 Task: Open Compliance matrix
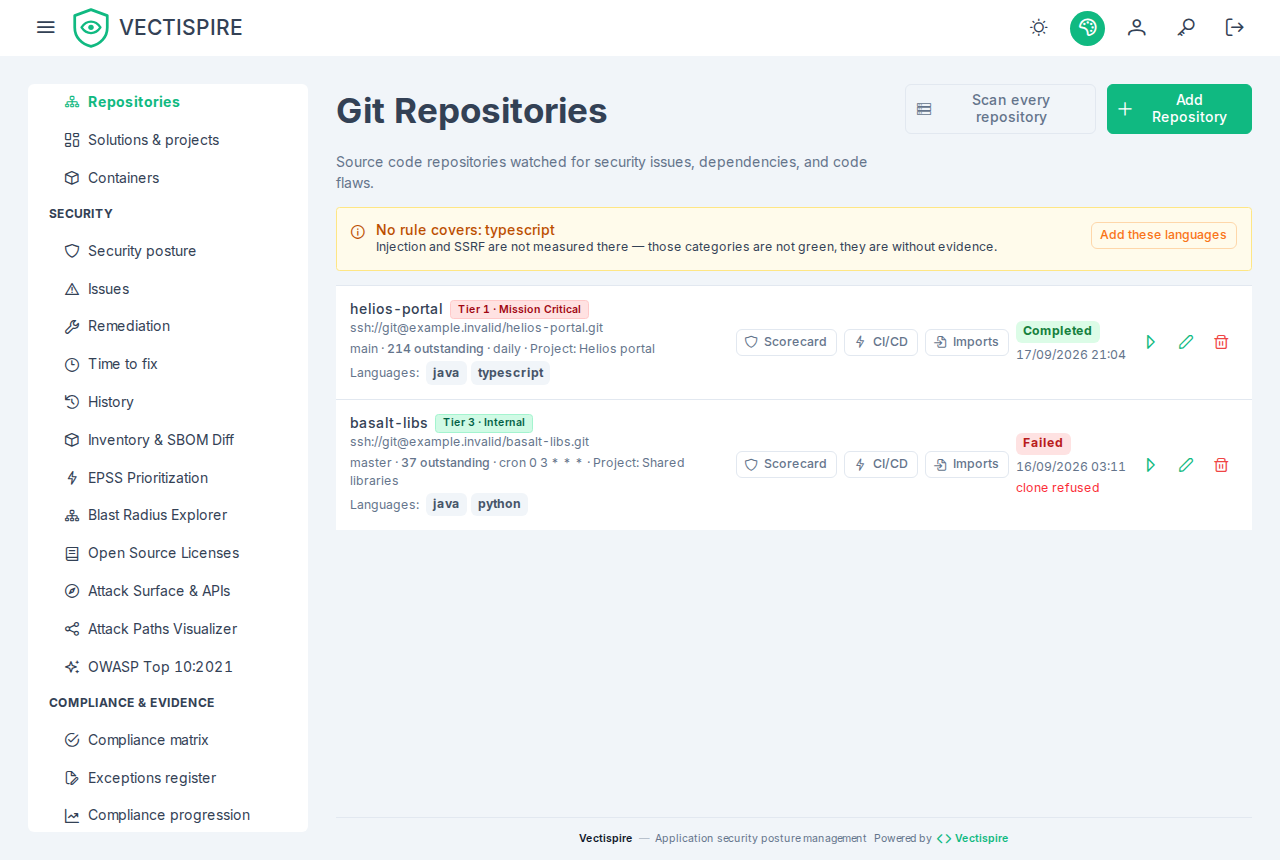click(168, 740)
